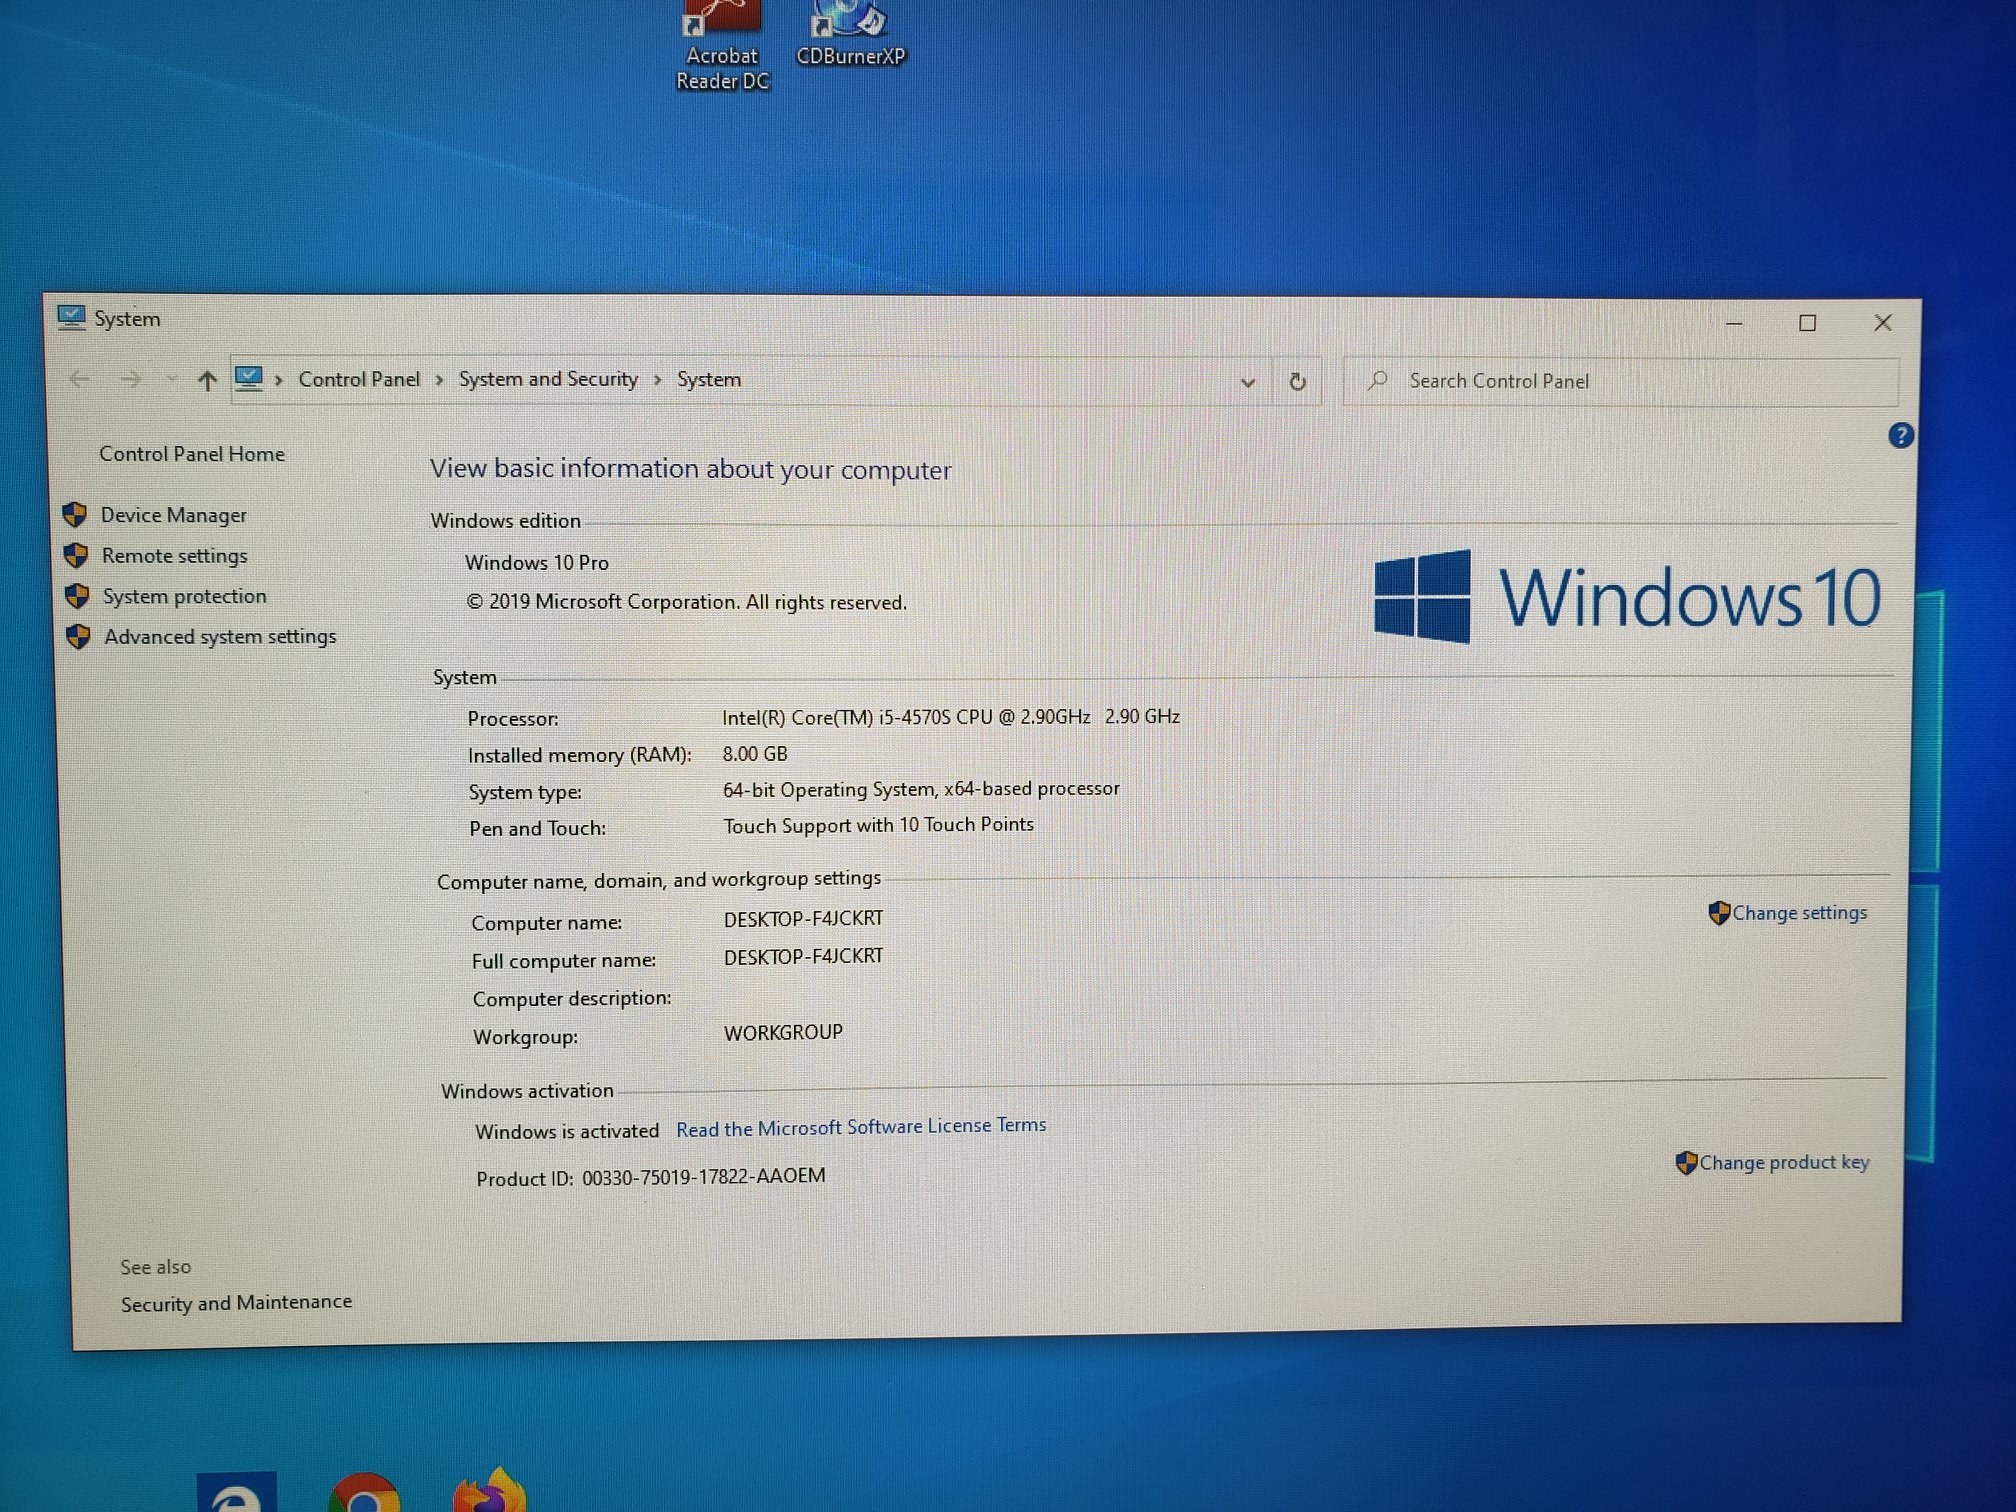Viewport: 2016px width, 1512px height.
Task: Minimize the System window
Action: point(1734,323)
